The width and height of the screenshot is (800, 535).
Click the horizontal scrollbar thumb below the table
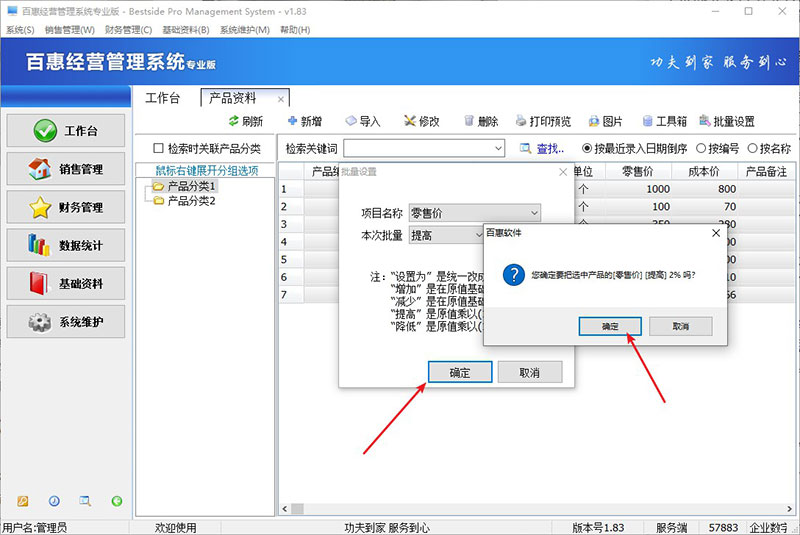297,508
